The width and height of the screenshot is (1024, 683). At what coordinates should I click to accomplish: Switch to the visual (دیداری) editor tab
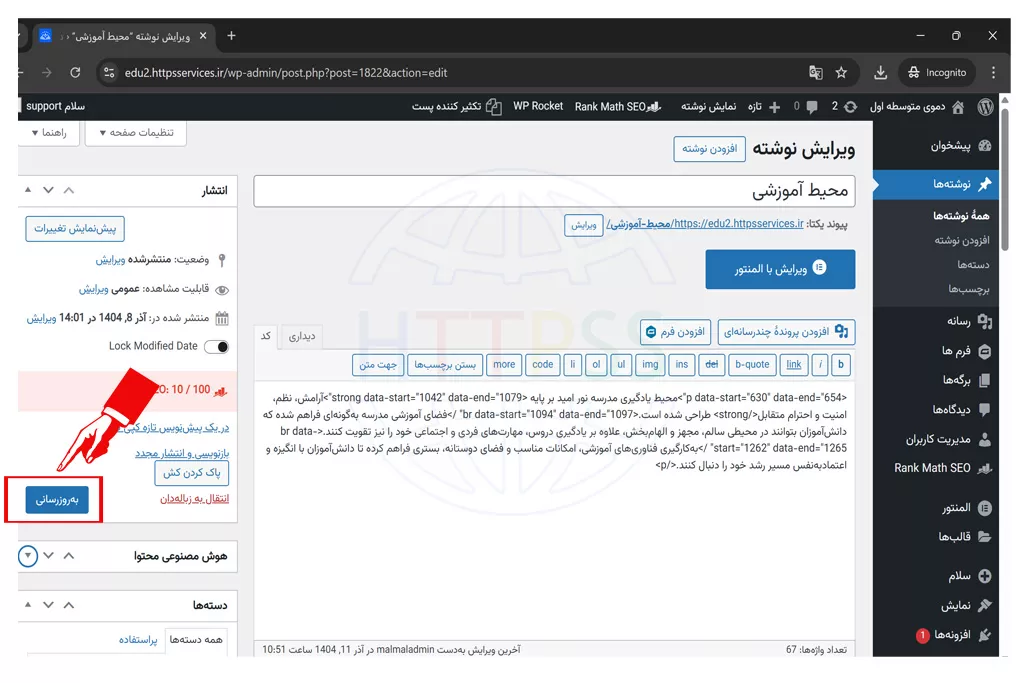(301, 336)
